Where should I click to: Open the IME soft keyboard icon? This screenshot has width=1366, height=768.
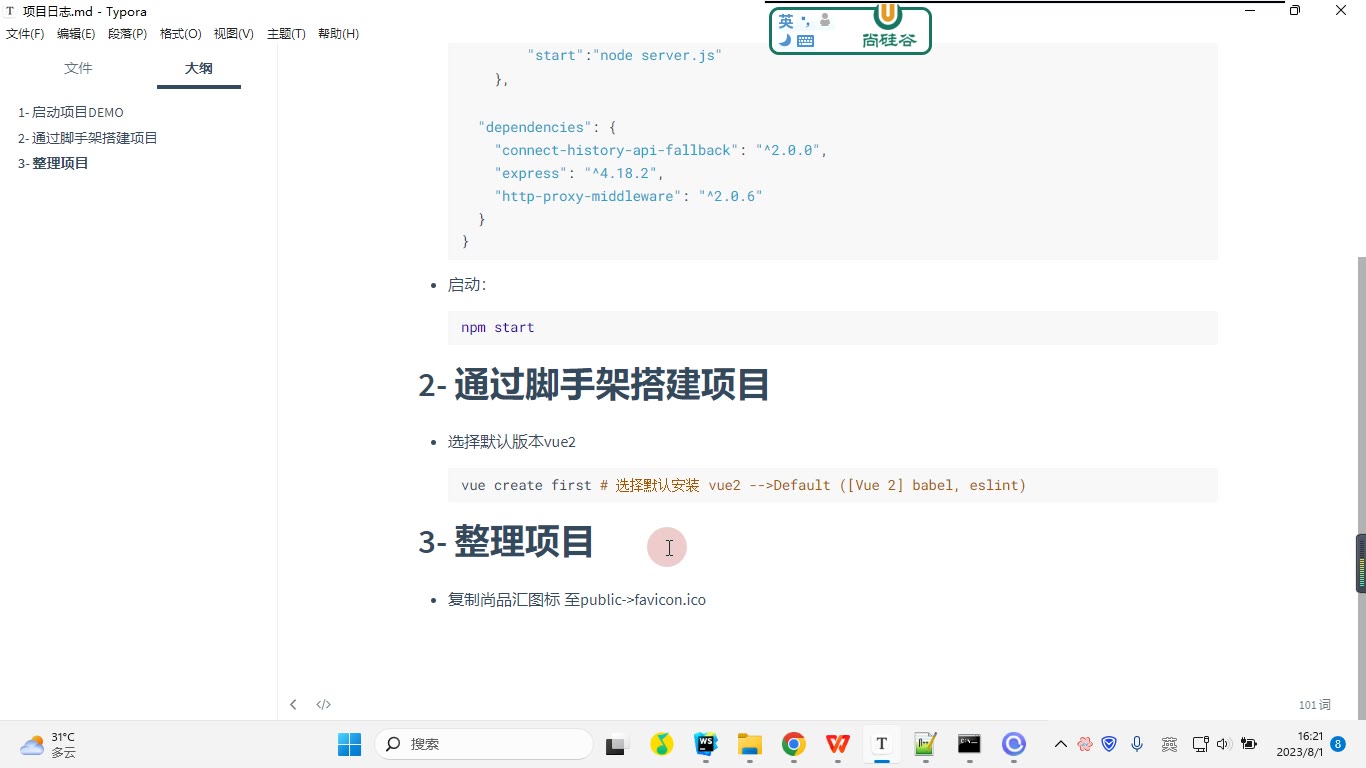click(806, 41)
